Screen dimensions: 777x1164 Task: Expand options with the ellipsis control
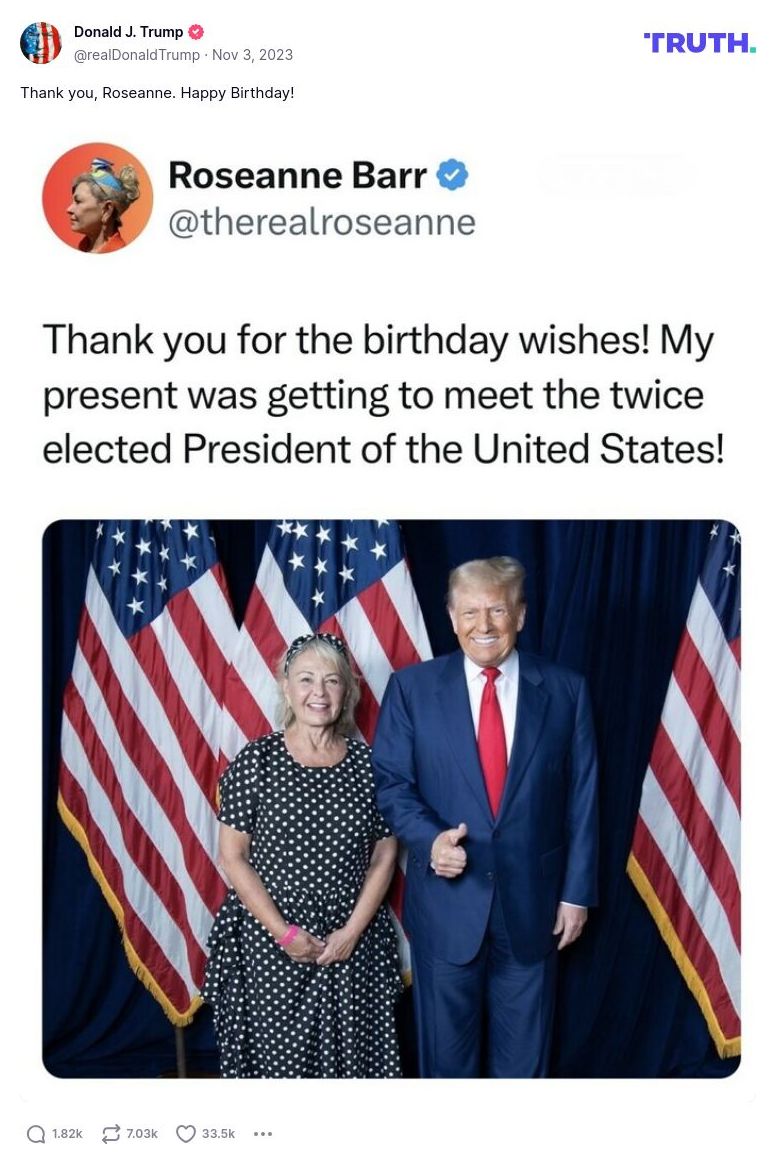coord(263,1134)
